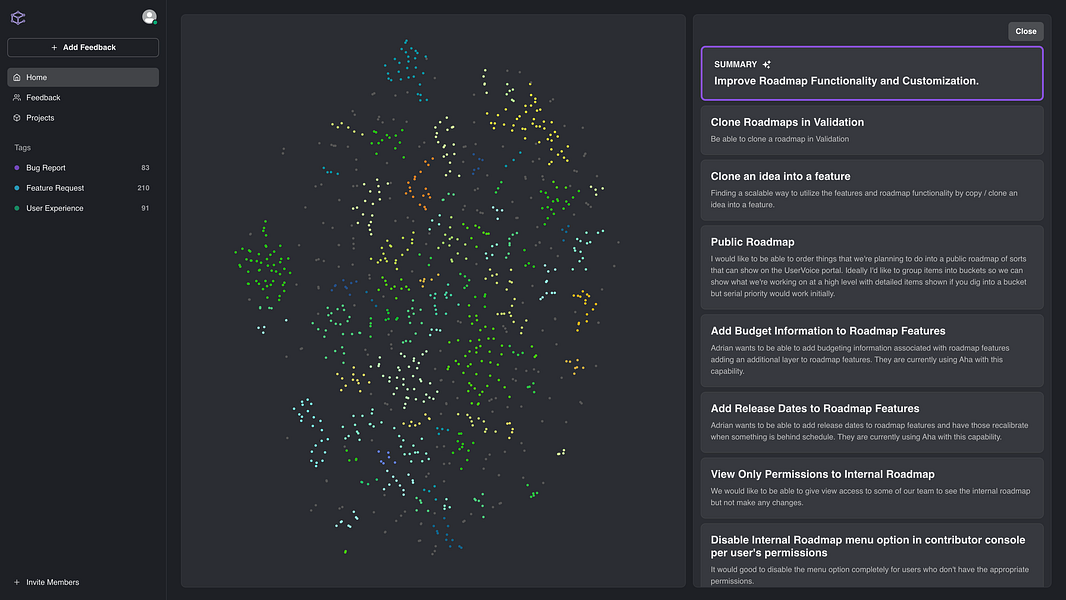Click Invite Members at the sidebar bottom
1066x600 pixels.
click(x=52, y=582)
